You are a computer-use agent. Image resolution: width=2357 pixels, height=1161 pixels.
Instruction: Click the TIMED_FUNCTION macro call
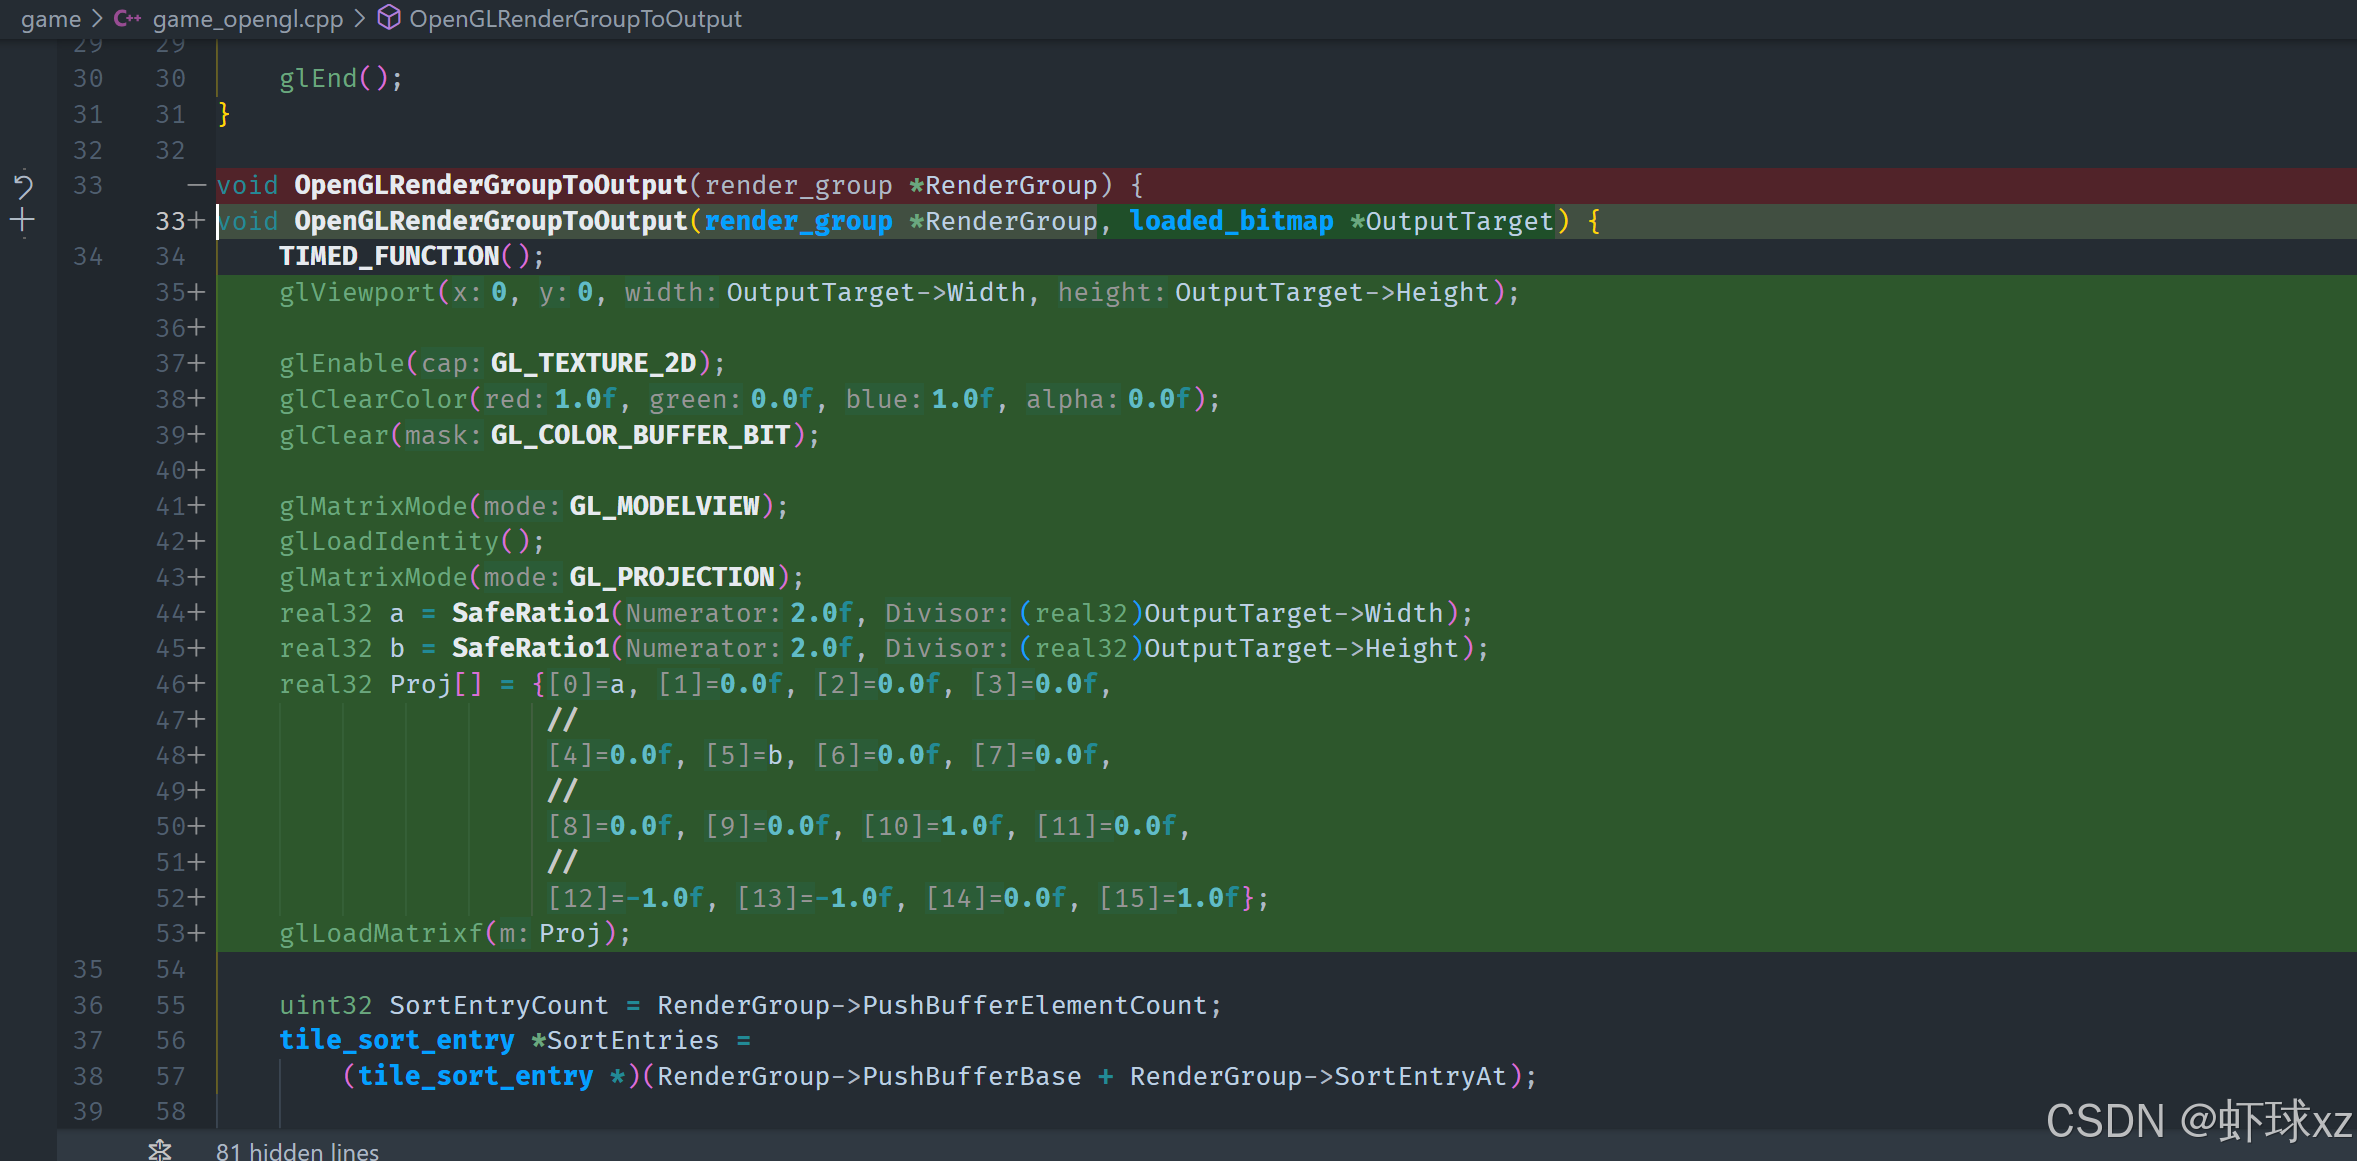pyautogui.click(x=388, y=256)
